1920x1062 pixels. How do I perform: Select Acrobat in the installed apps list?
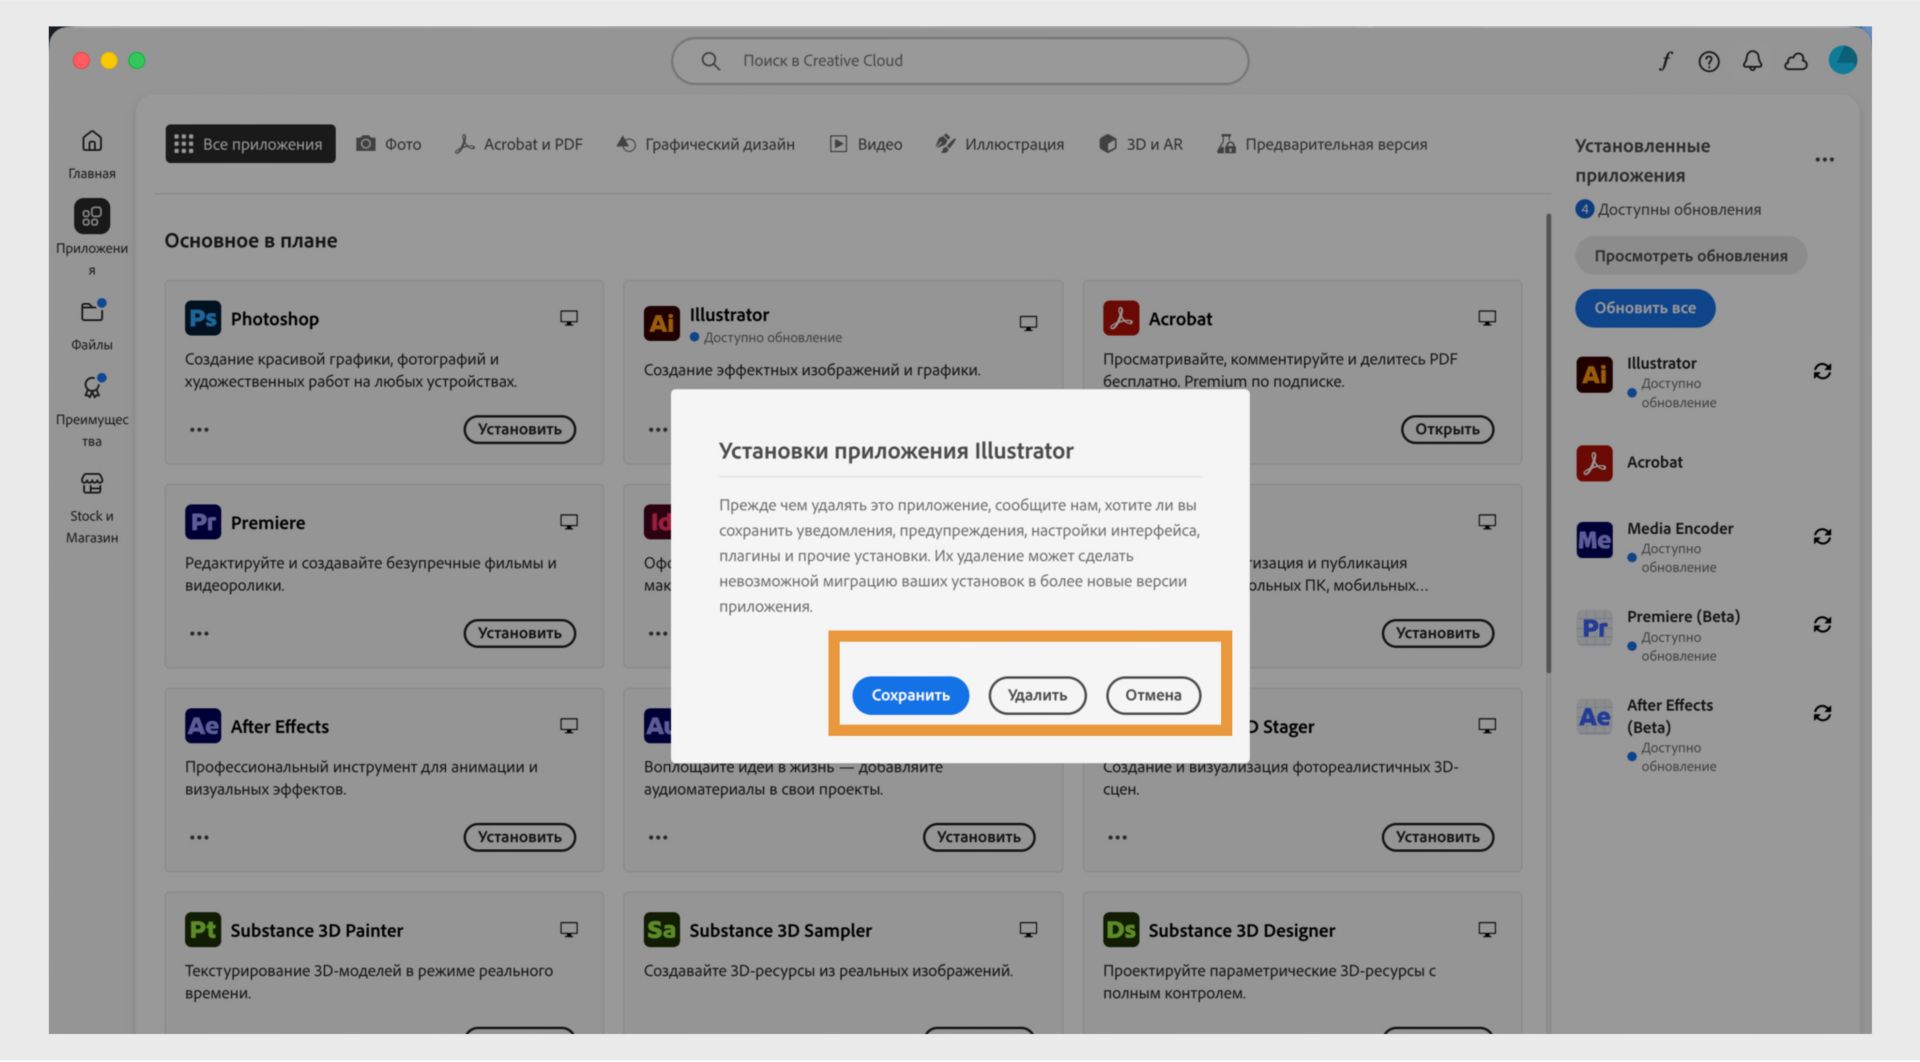1654,462
